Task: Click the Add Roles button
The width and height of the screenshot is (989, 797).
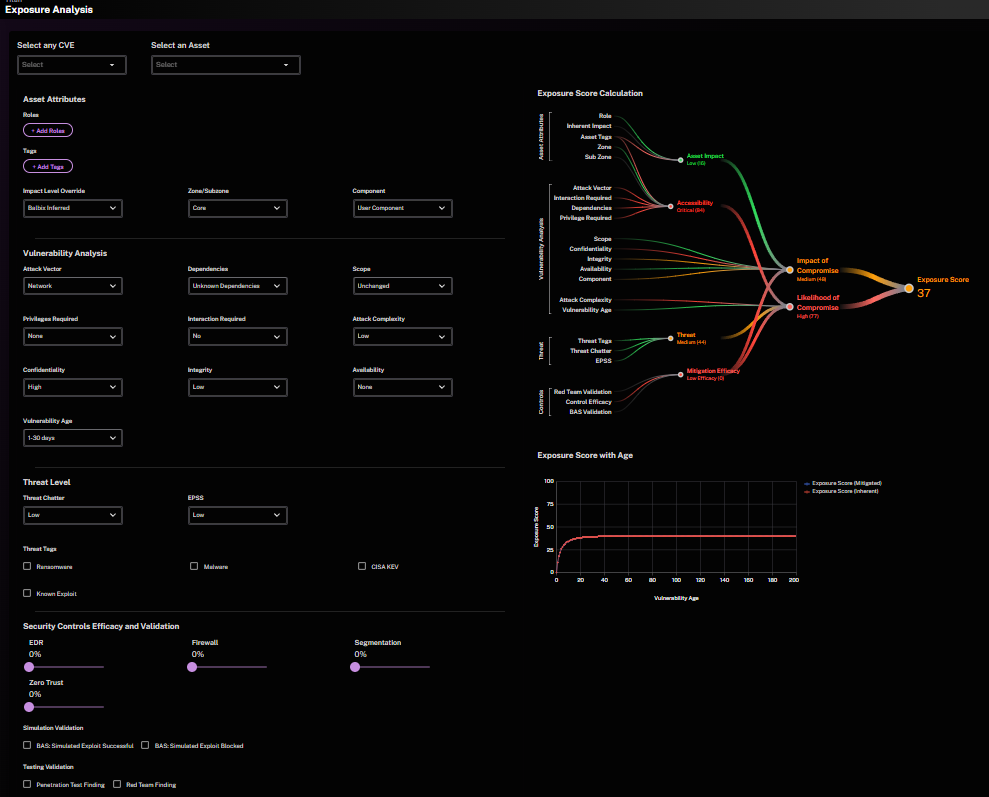Action: pos(48,131)
